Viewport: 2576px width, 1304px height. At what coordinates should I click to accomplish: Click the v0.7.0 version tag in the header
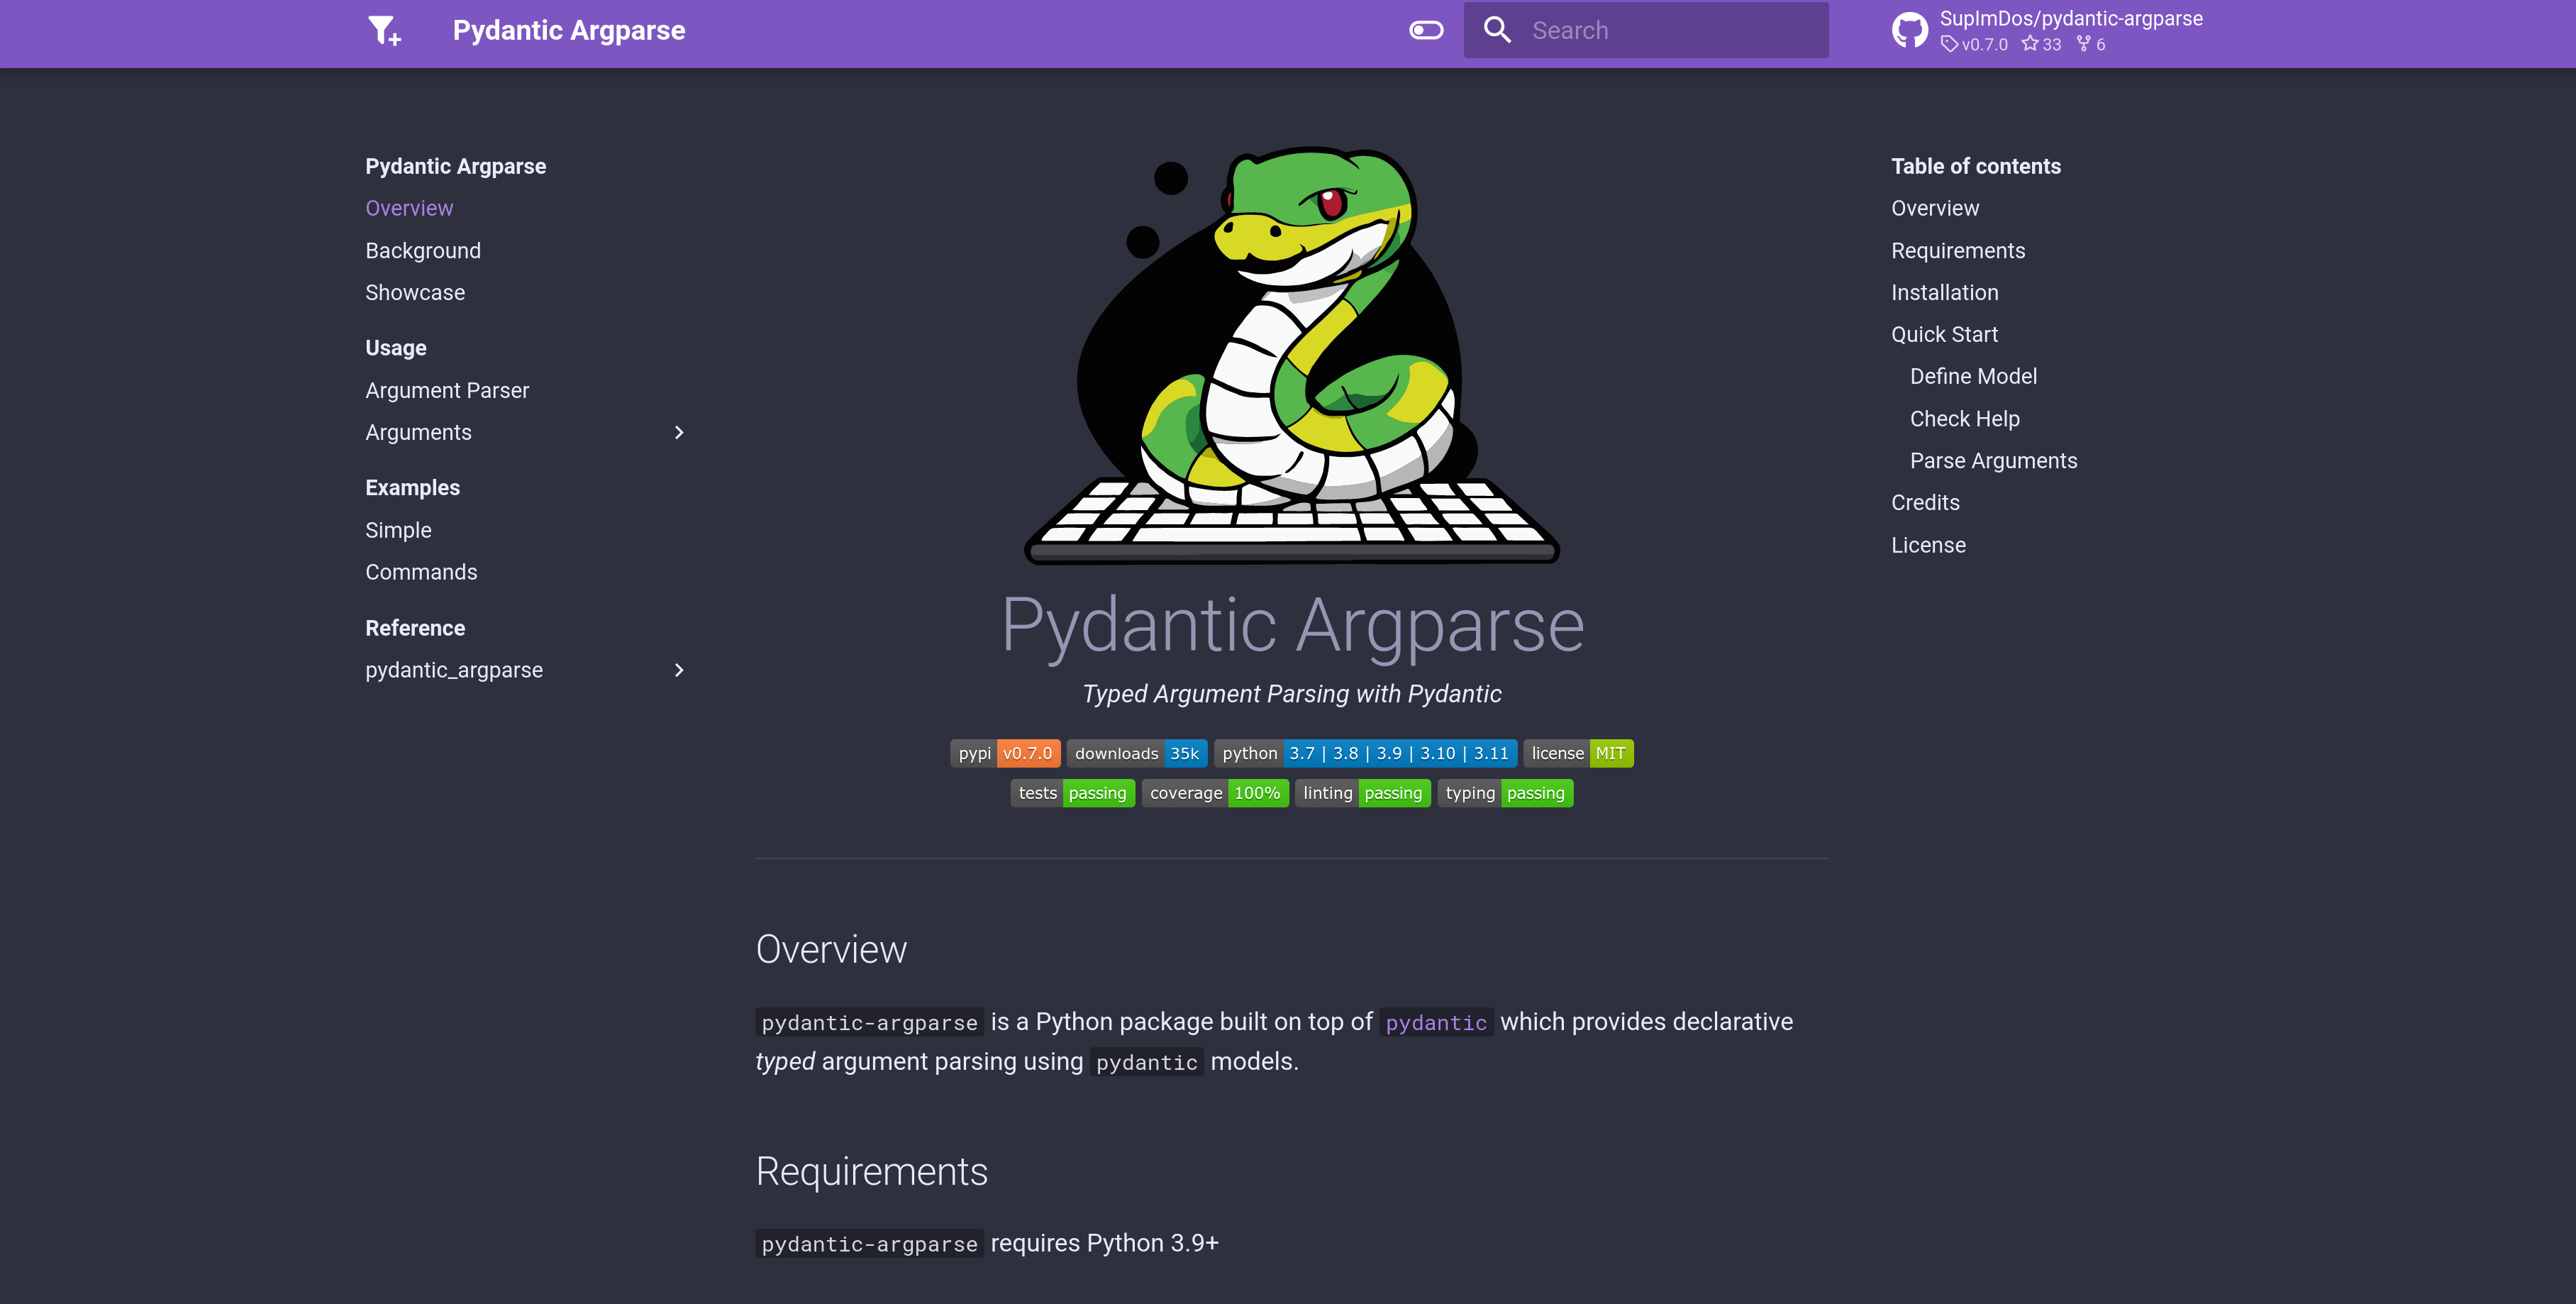[1974, 44]
